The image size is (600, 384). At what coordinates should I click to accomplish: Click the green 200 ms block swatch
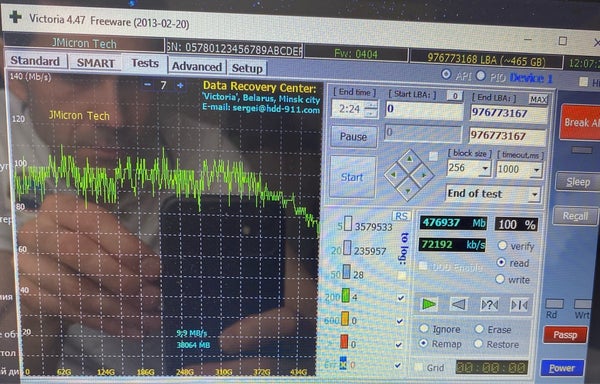346,296
